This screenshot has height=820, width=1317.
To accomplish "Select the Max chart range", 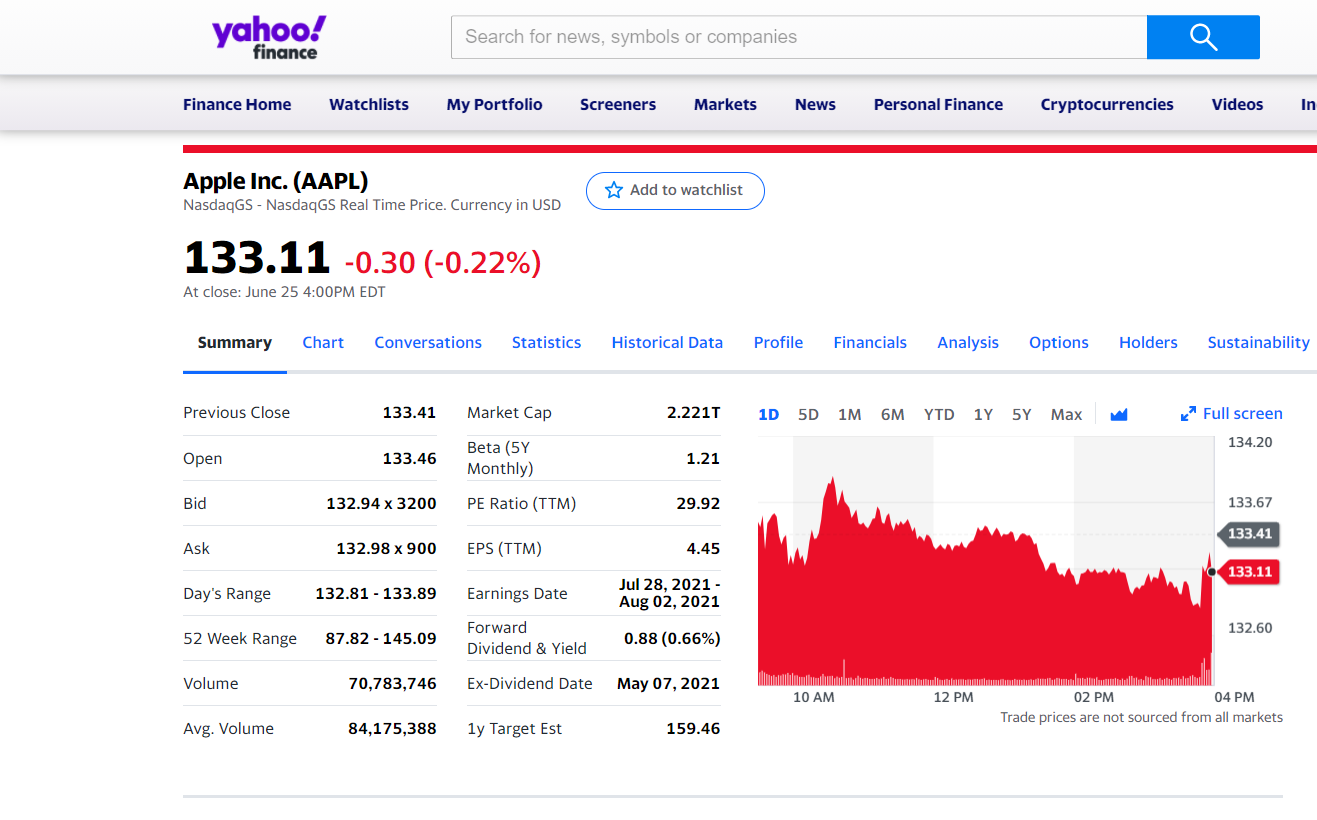I will (1066, 414).
